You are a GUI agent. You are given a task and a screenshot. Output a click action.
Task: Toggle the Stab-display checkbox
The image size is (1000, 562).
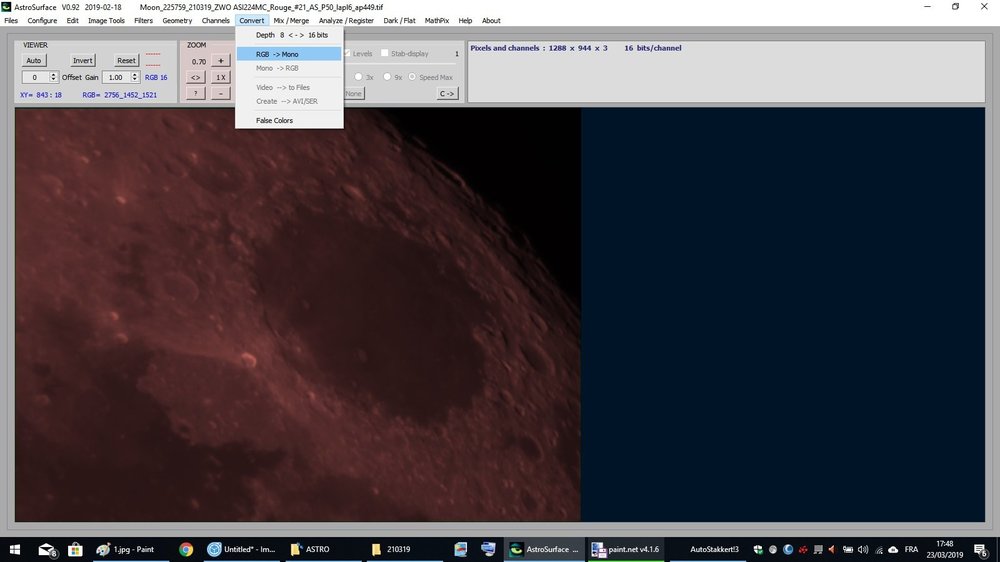click(x=385, y=54)
